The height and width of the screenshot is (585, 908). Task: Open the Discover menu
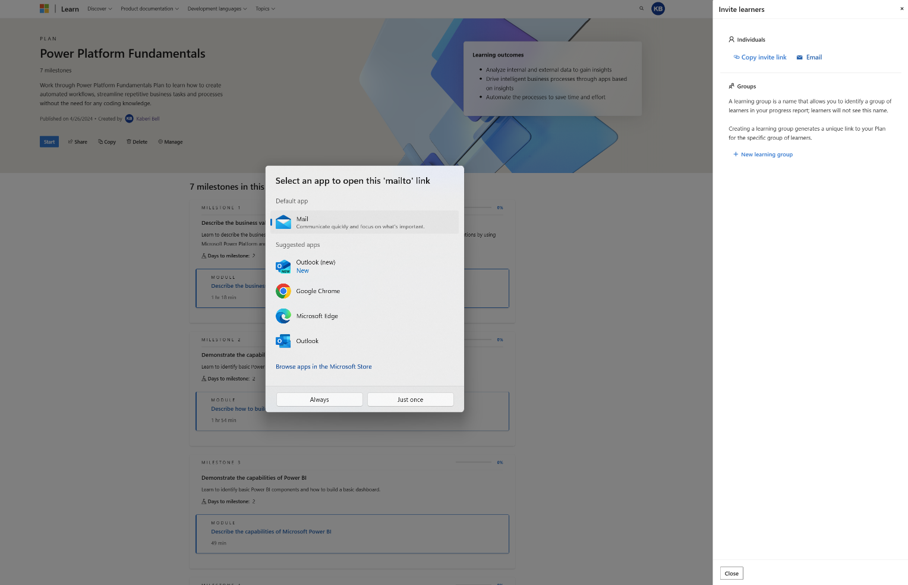pos(95,8)
